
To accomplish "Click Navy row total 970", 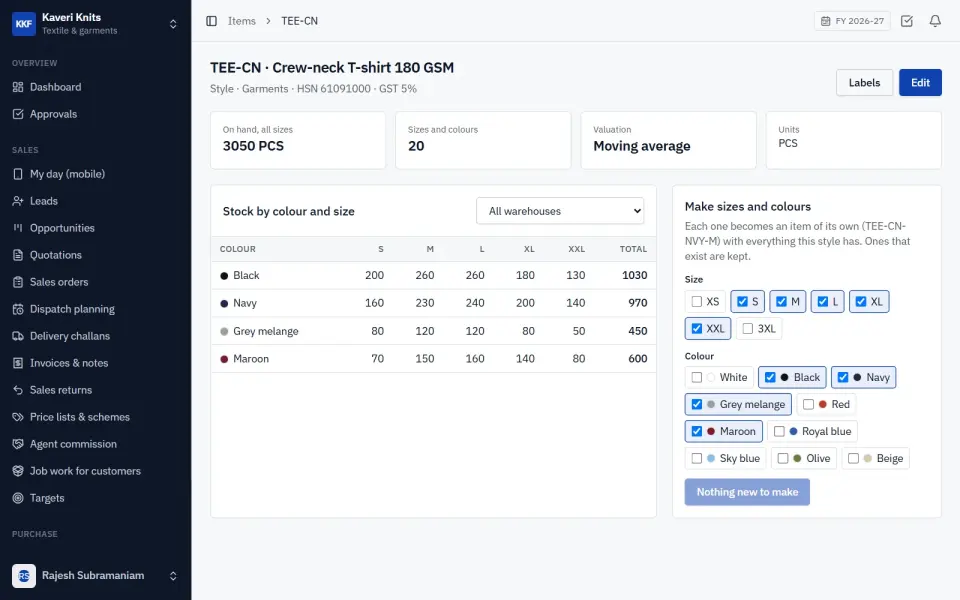I will (x=637, y=303).
